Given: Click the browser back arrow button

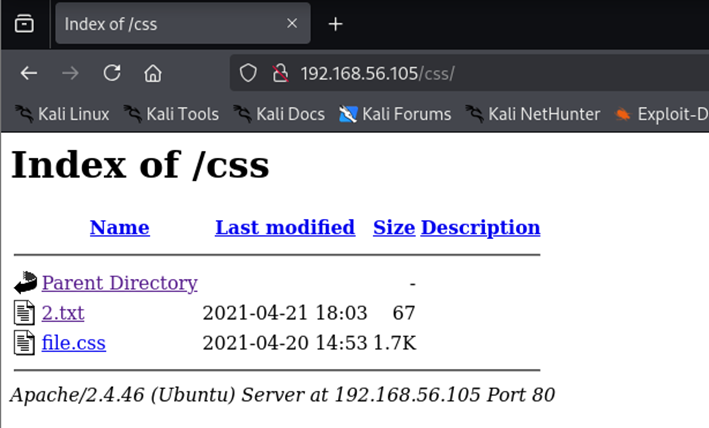Looking at the screenshot, I should pos(29,73).
